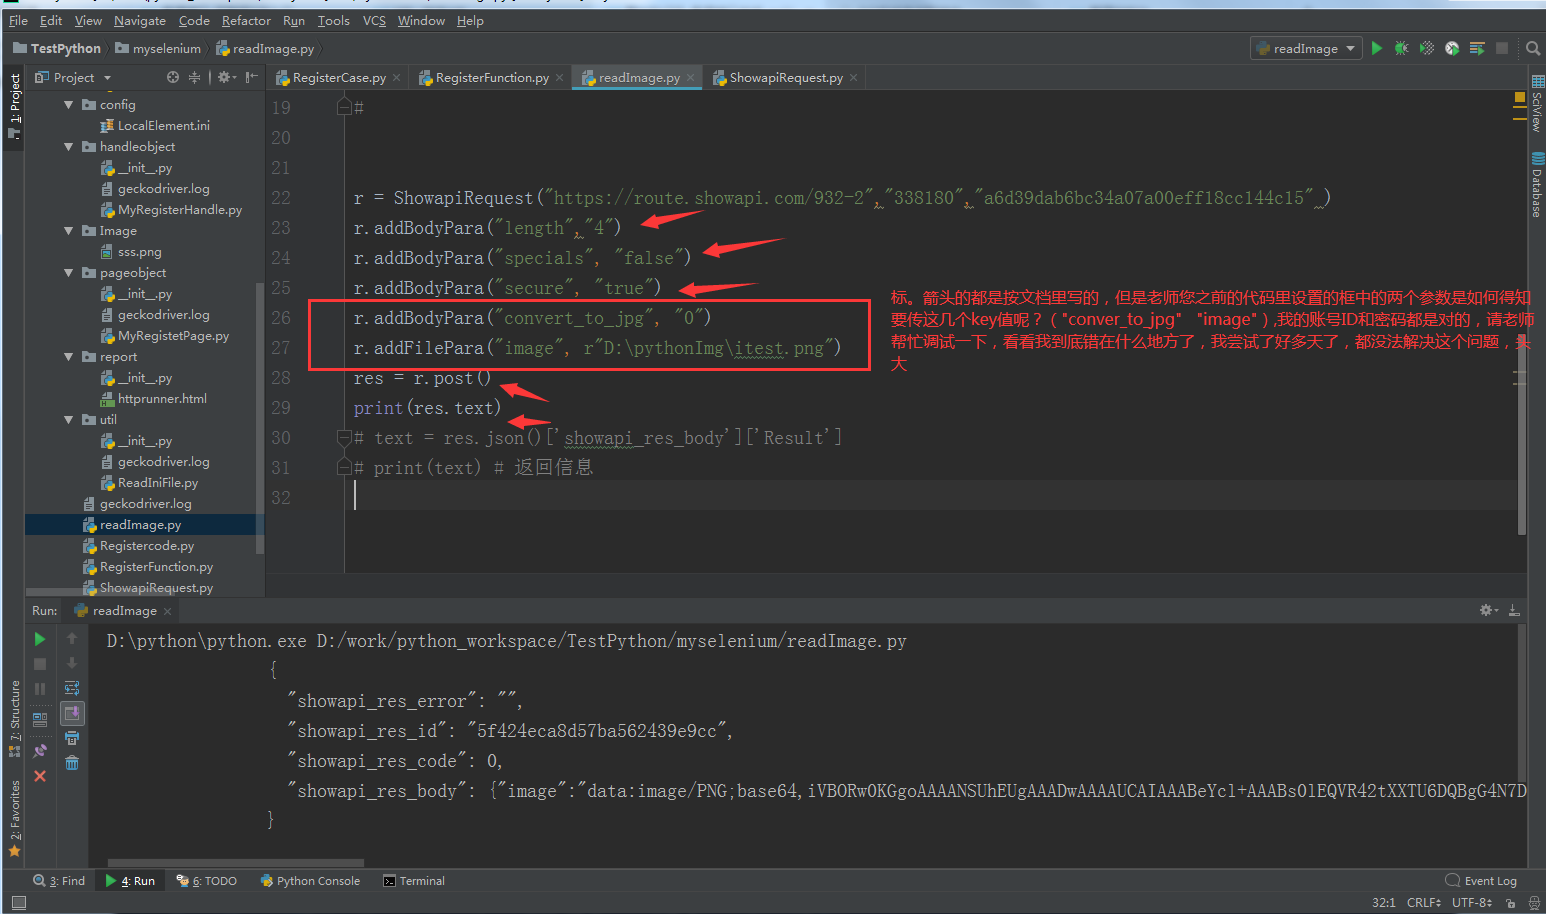Open the 6: TODO tool window

click(x=207, y=881)
